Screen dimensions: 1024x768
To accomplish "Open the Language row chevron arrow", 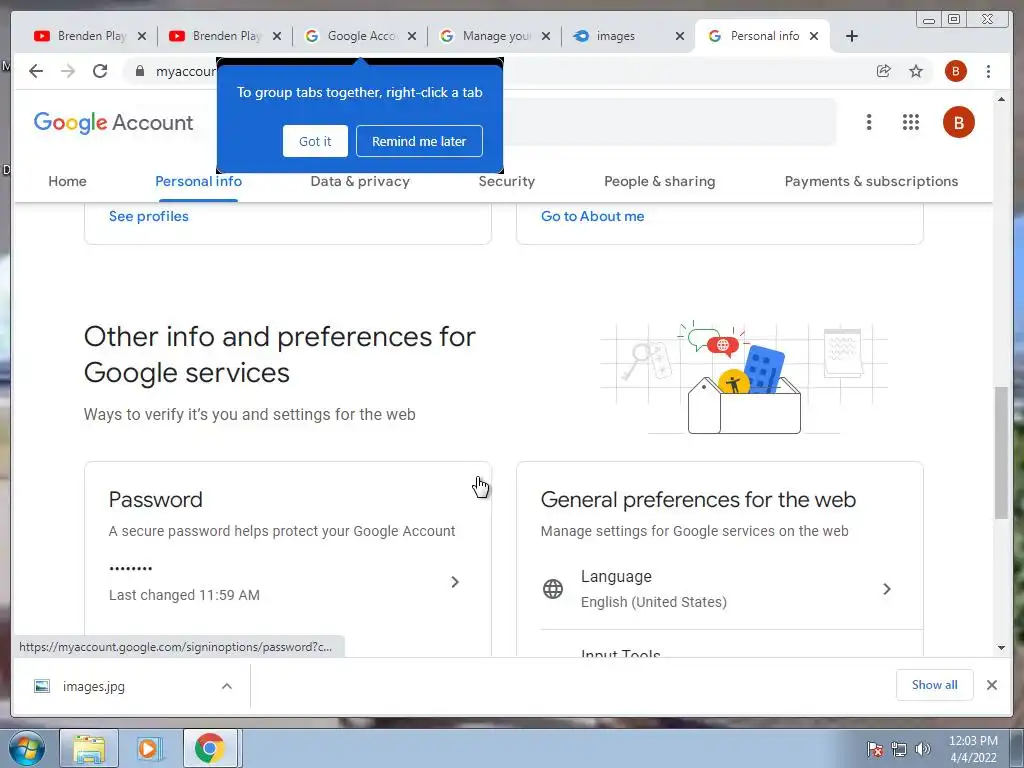I will 887,589.
